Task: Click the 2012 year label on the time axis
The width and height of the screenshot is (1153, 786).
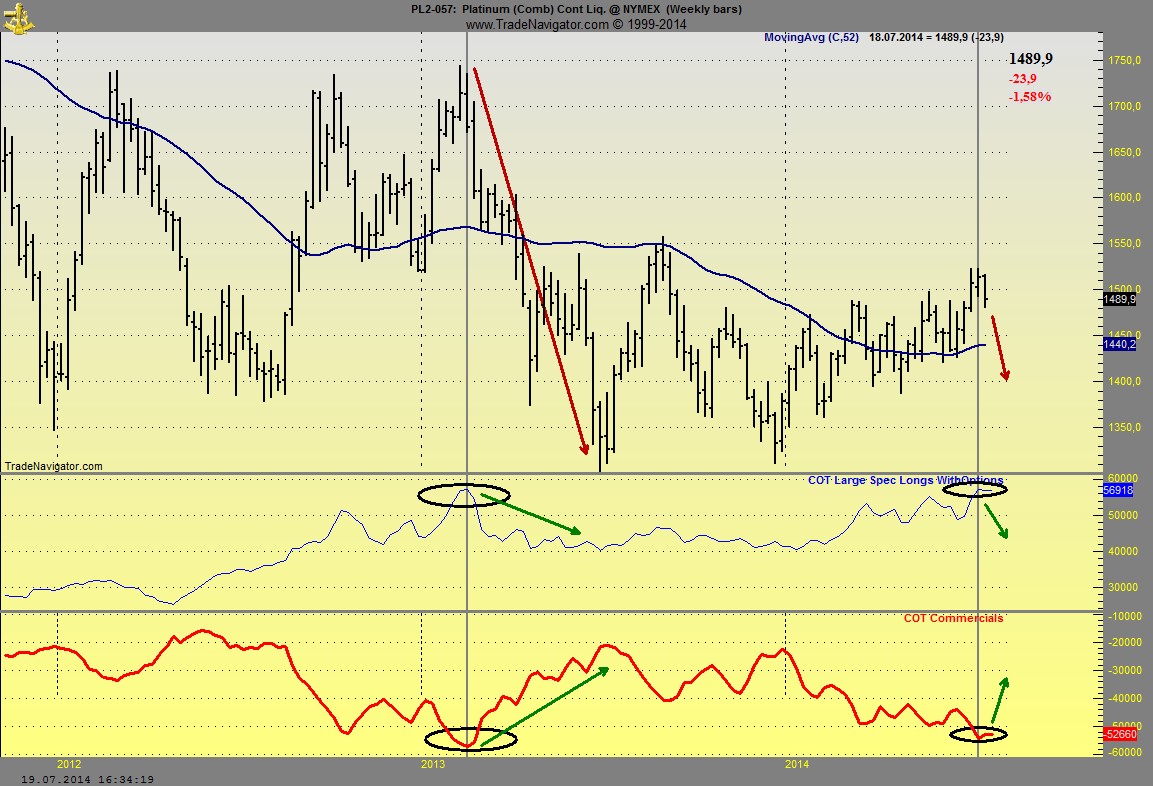Action: pyautogui.click(x=69, y=764)
